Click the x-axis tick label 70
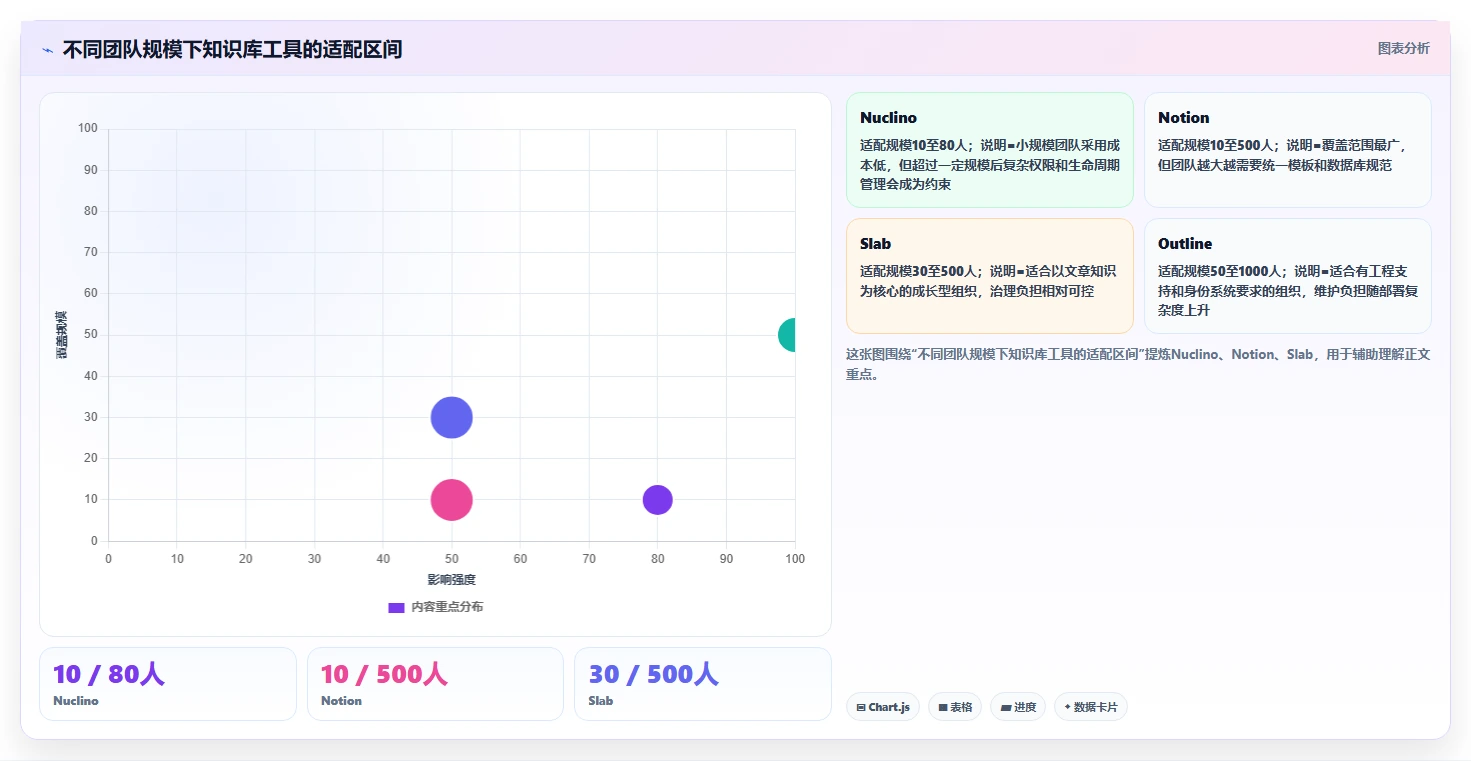The height and width of the screenshot is (761, 1471). pos(589,559)
